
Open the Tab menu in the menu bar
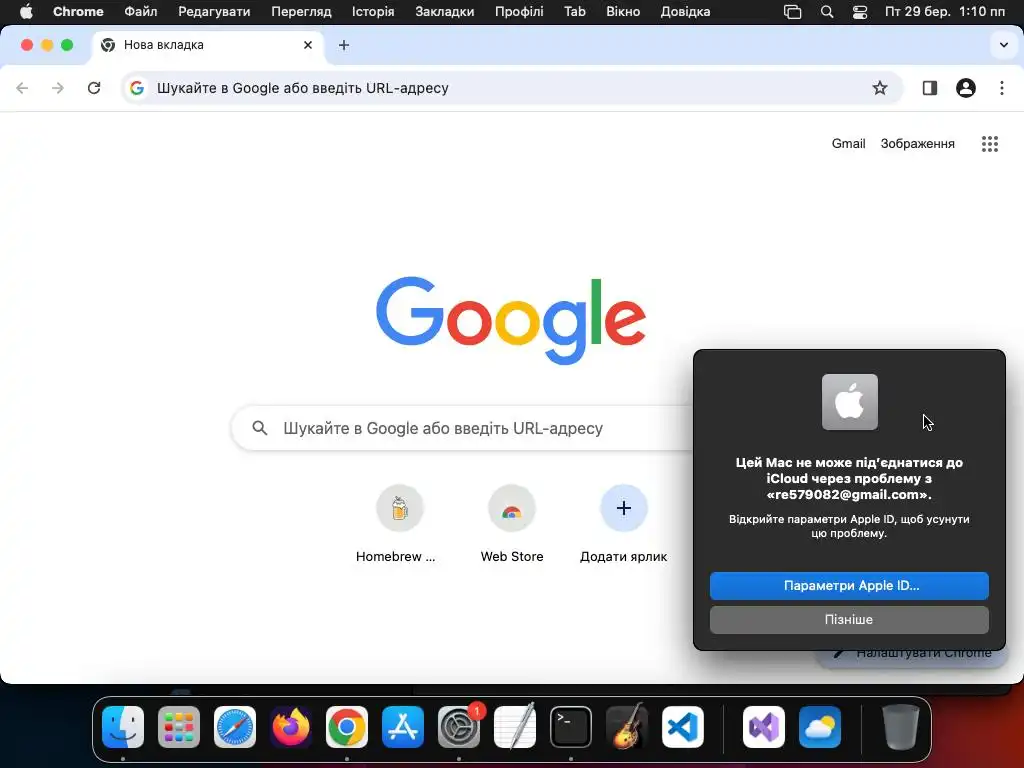pyautogui.click(x=575, y=12)
